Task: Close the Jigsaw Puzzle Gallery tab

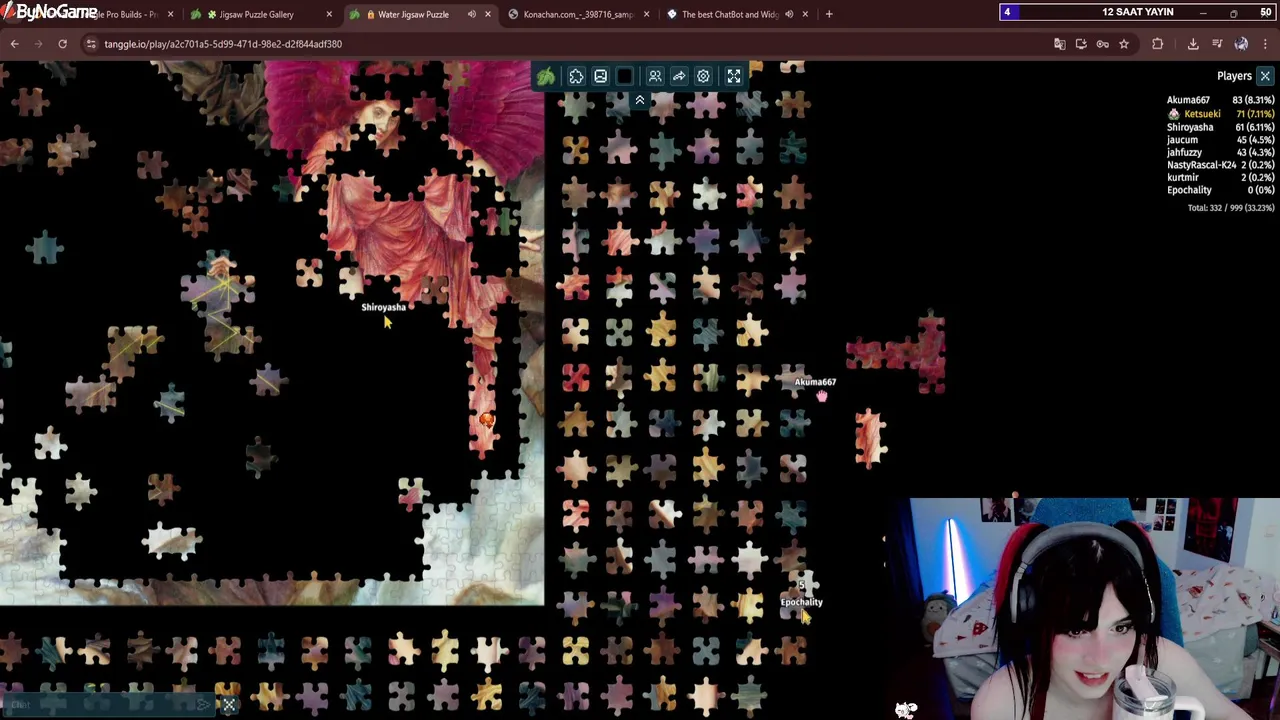Action: coord(329,14)
